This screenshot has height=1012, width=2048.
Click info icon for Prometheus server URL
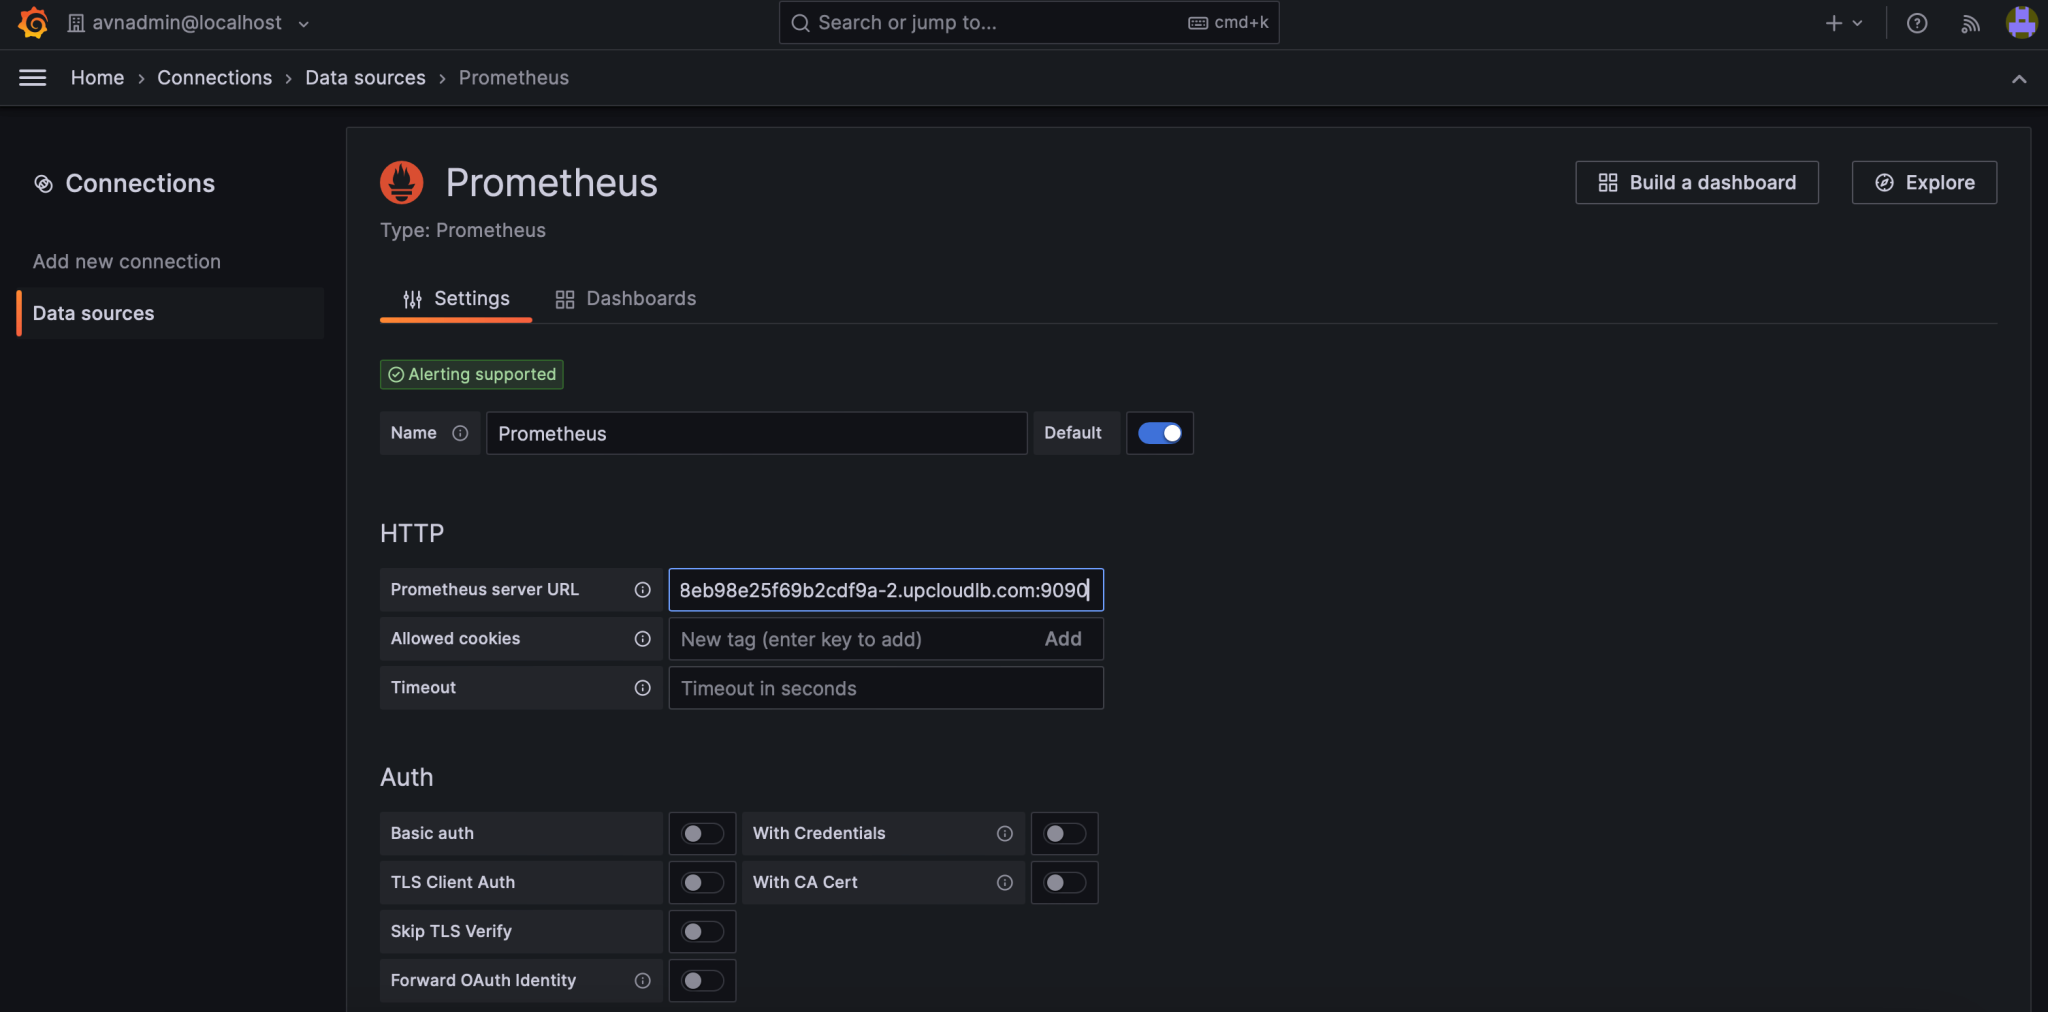(x=643, y=590)
